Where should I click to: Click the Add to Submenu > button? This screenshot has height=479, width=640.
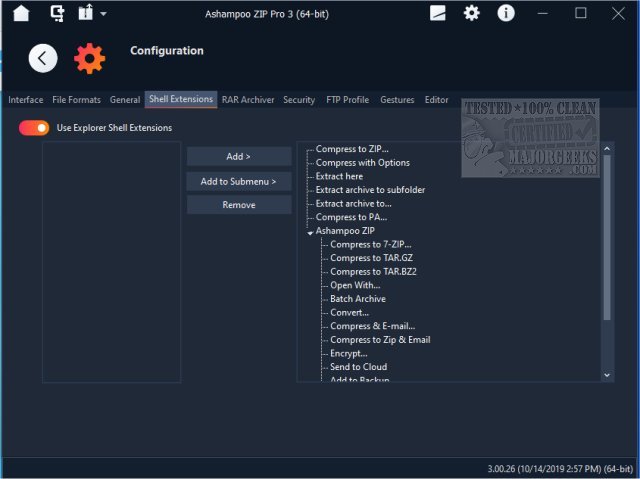click(239, 181)
